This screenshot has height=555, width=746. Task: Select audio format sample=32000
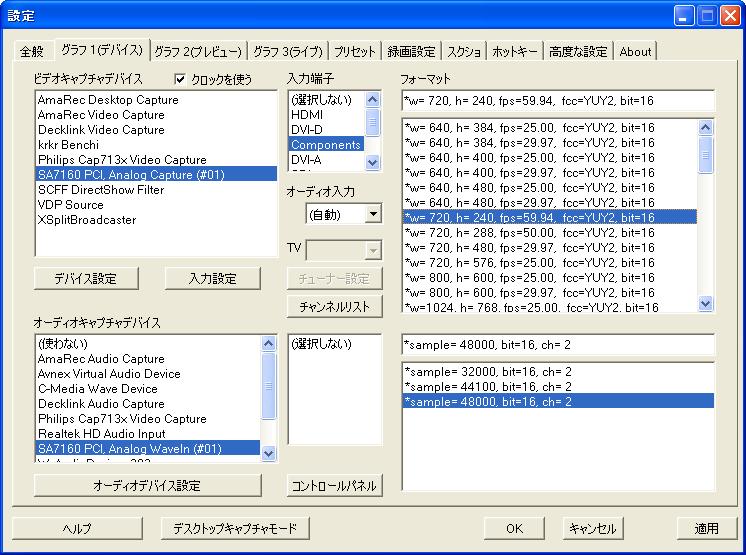(558, 371)
